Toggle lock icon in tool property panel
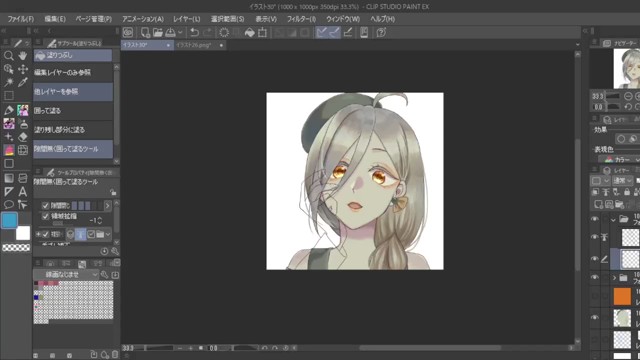The width and height of the screenshot is (640, 360). [113, 192]
